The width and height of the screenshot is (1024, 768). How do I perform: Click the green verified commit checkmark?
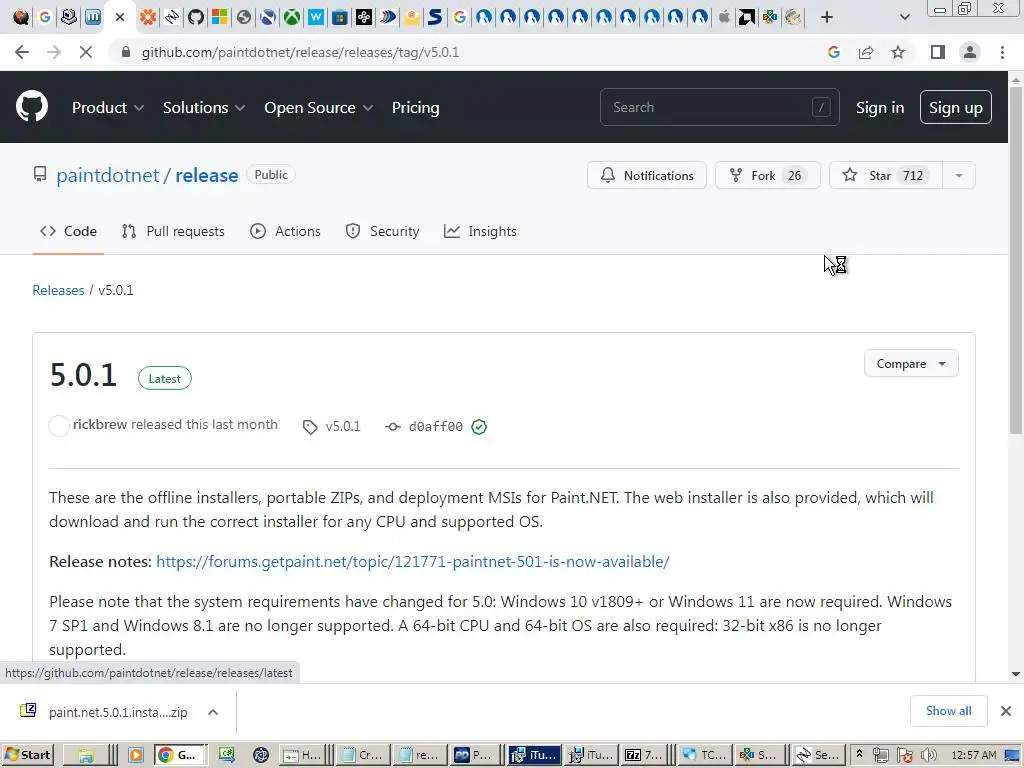479,426
